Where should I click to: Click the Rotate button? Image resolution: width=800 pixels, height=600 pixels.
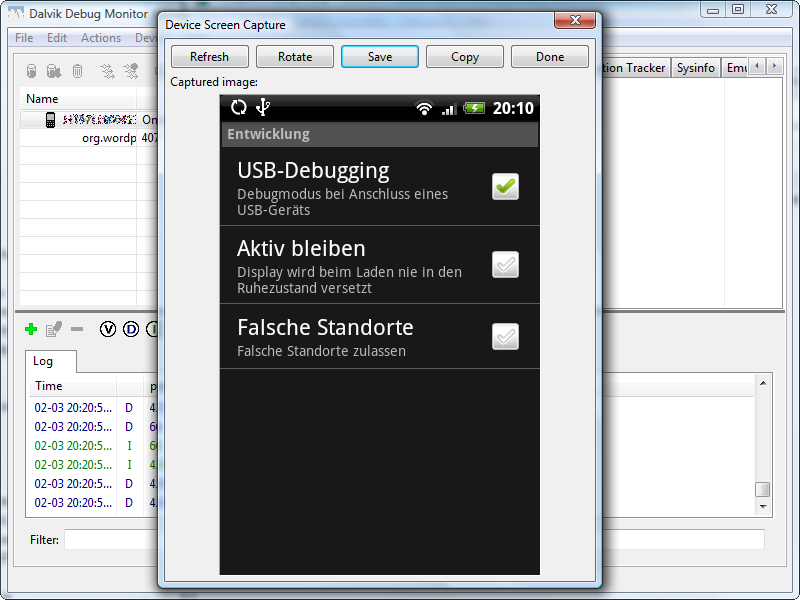click(295, 57)
